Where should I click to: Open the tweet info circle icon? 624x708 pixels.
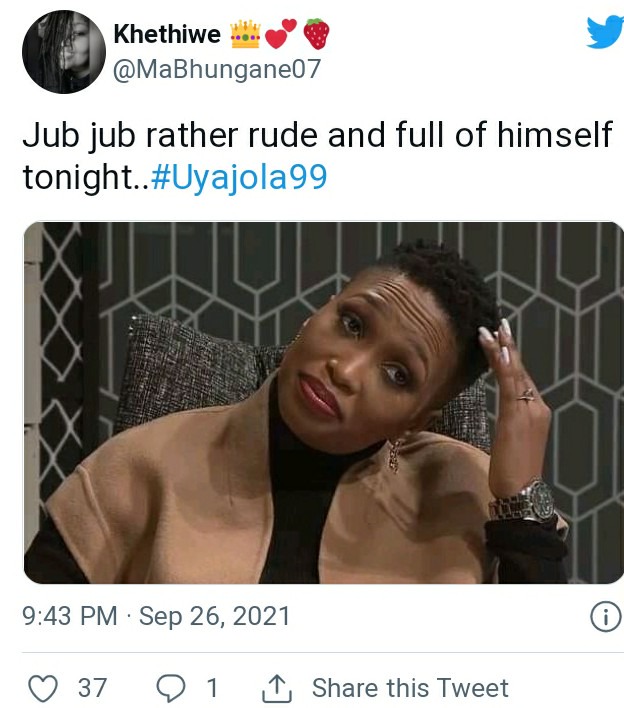(x=605, y=616)
